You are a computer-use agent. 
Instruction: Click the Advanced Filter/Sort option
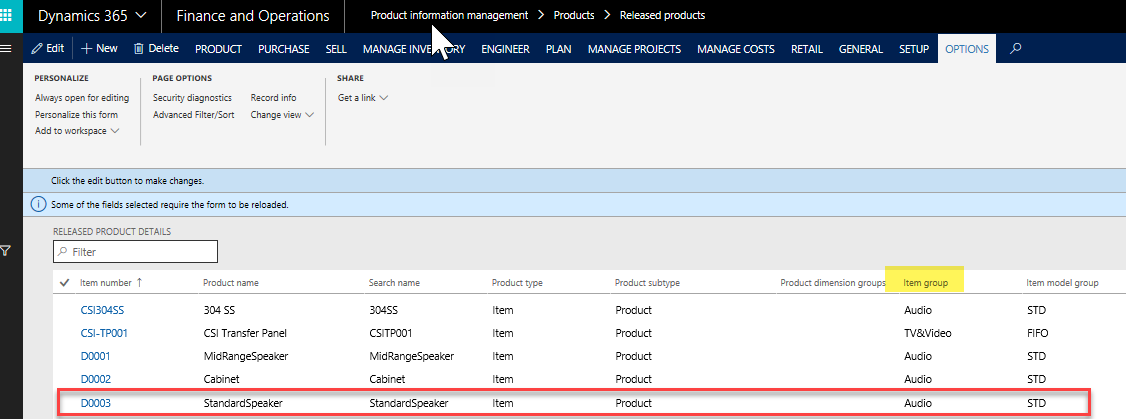[193, 115]
